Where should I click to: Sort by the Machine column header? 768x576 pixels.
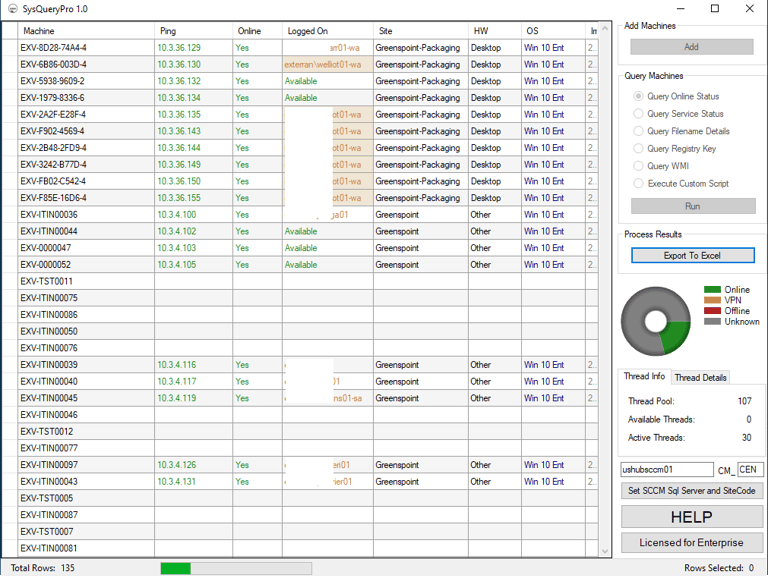click(86, 31)
